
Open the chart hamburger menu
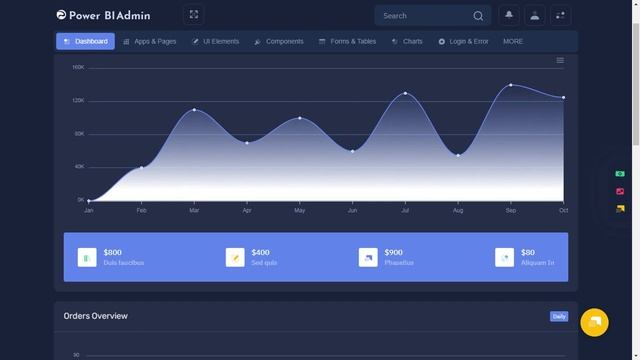tap(560, 60)
